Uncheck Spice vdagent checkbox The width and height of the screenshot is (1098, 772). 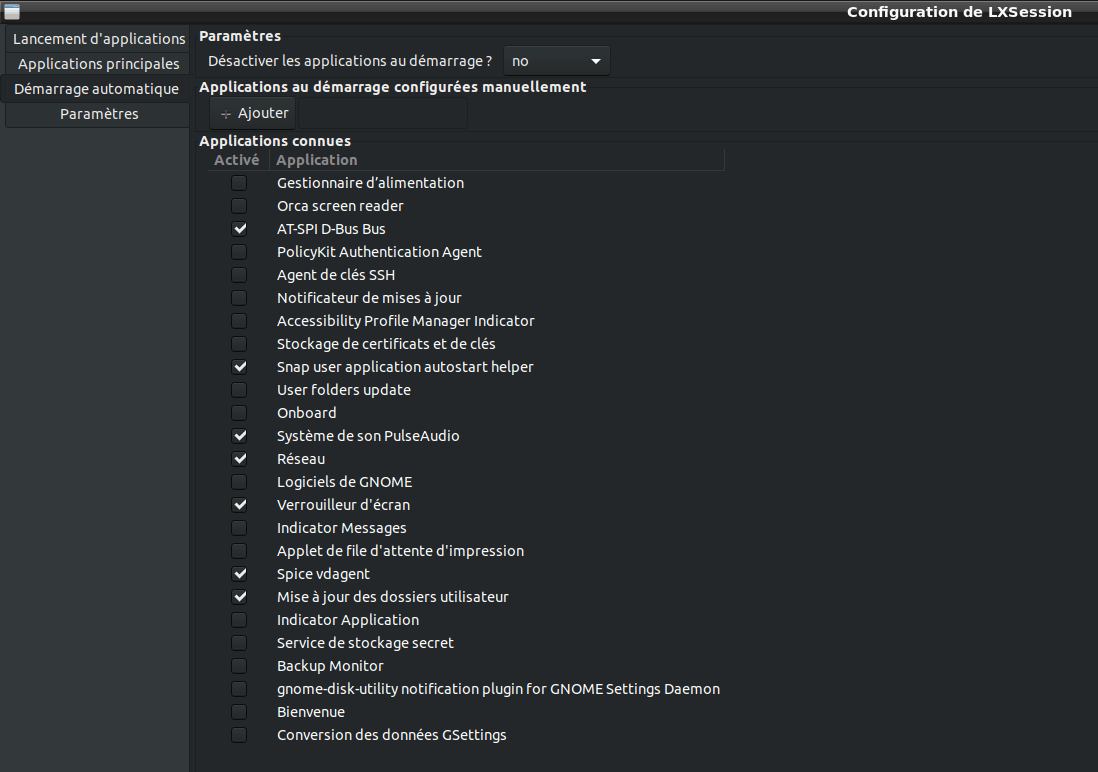pos(239,574)
